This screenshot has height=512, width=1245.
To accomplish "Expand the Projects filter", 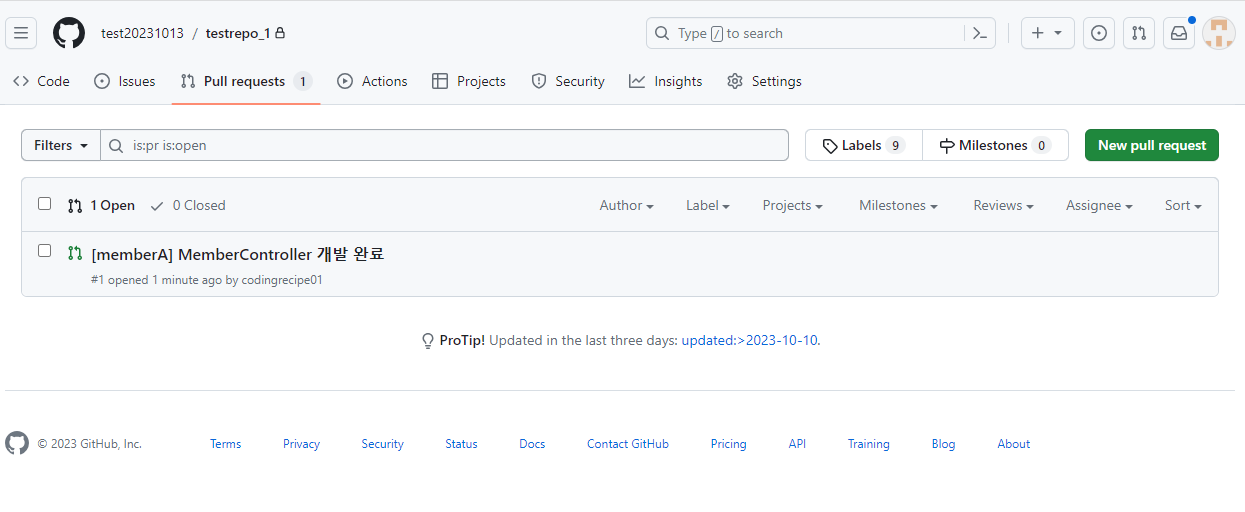I will point(793,205).
